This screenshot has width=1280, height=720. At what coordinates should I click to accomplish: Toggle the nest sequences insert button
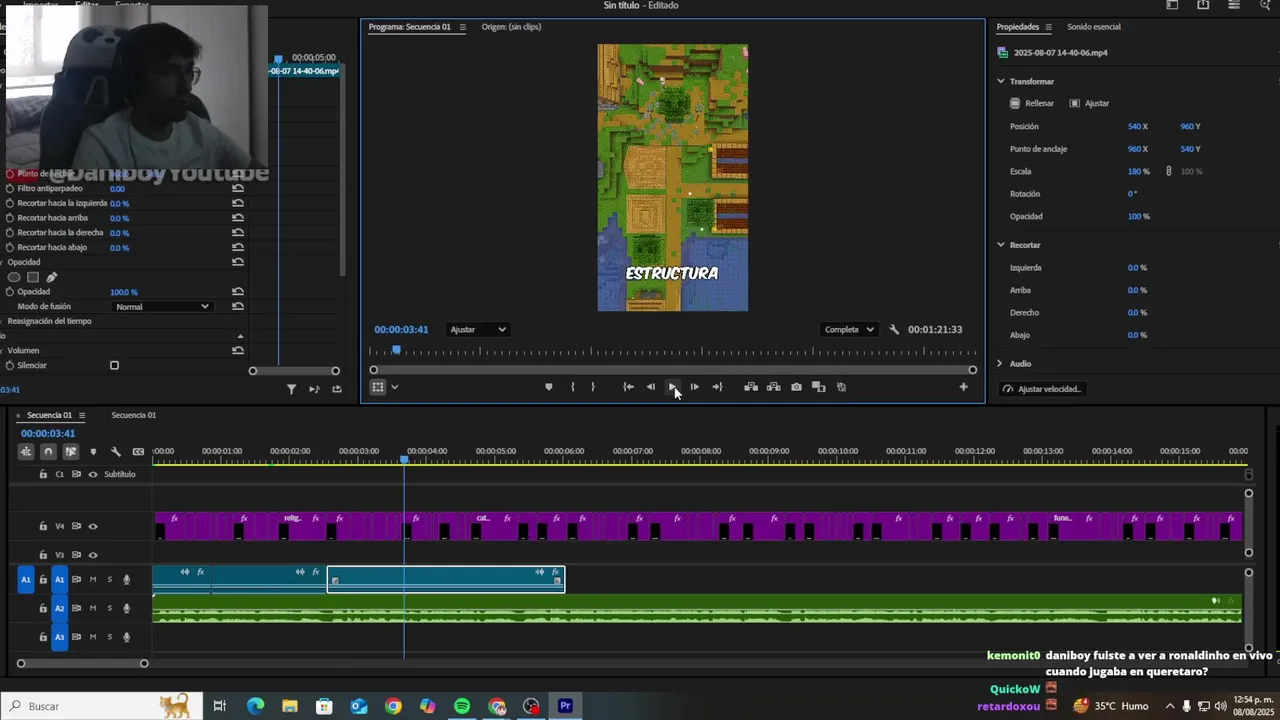(26, 452)
